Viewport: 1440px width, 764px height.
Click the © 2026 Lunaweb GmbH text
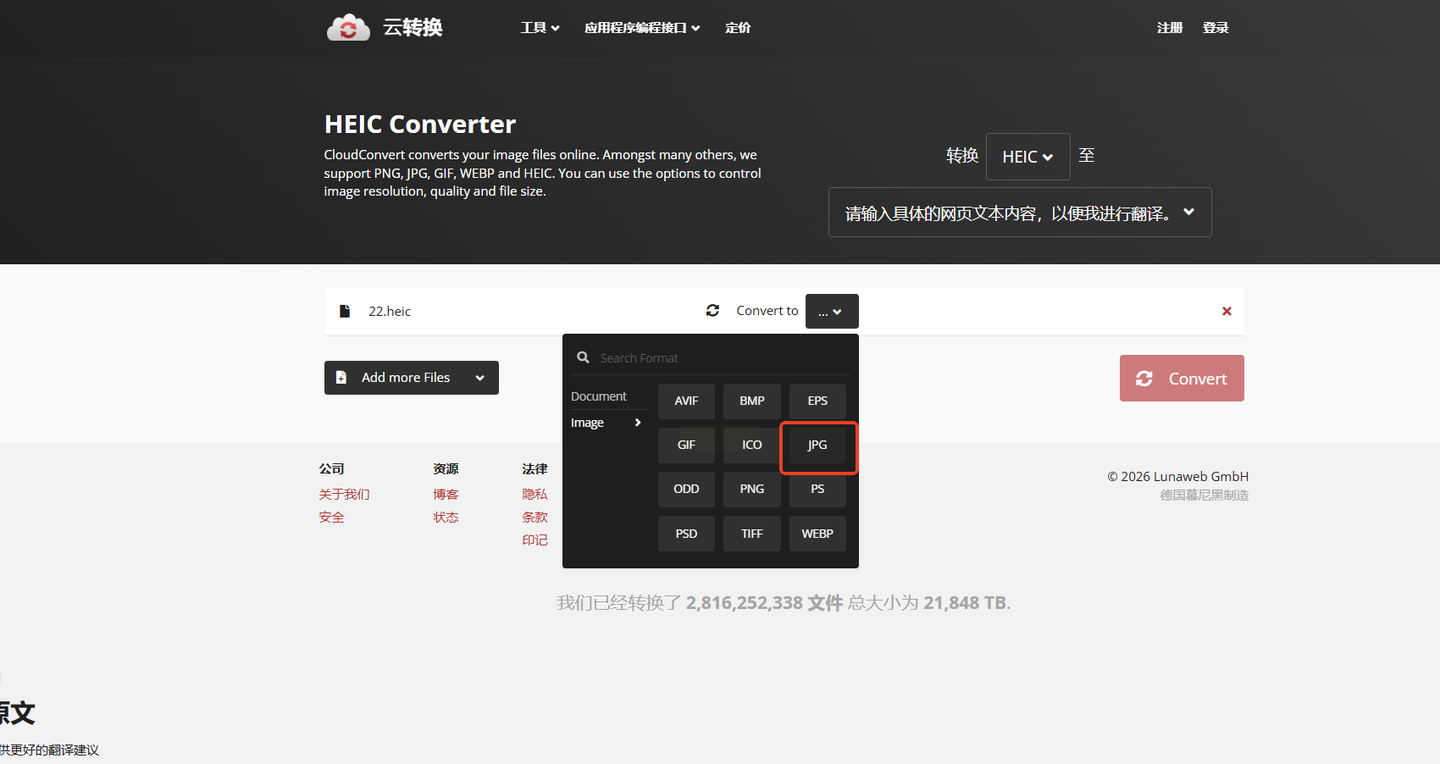(1178, 476)
